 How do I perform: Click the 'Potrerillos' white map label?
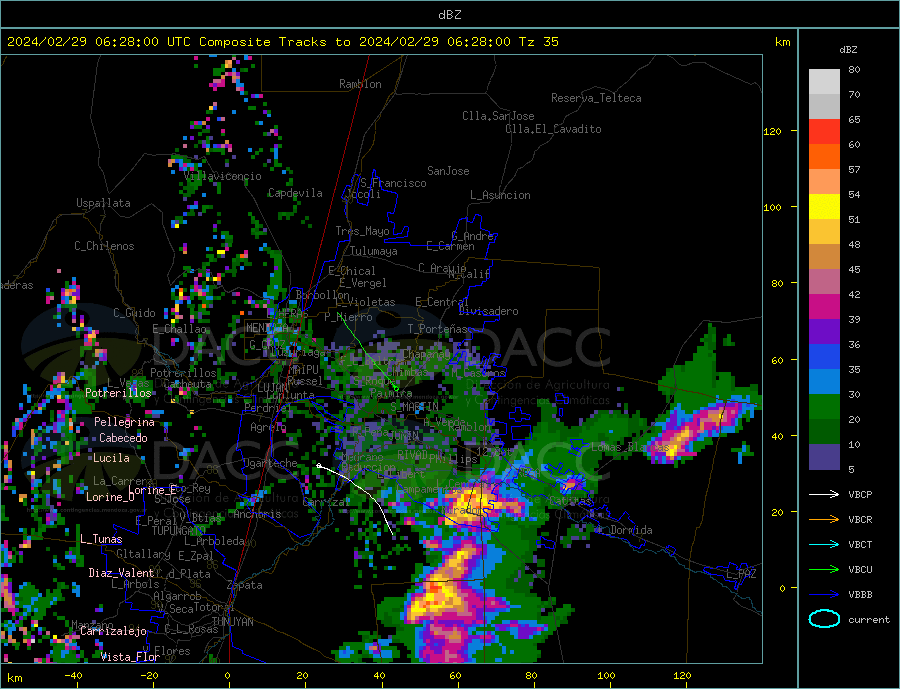click(118, 393)
